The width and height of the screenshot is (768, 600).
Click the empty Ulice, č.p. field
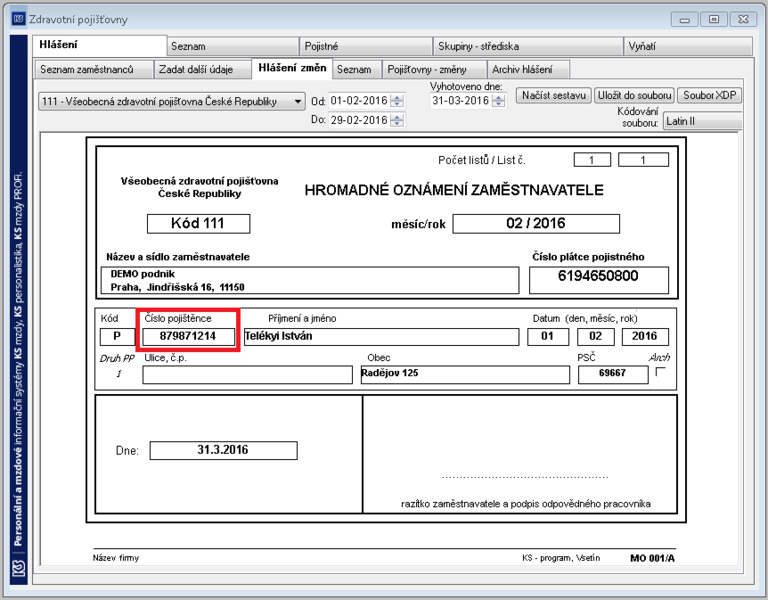point(247,374)
